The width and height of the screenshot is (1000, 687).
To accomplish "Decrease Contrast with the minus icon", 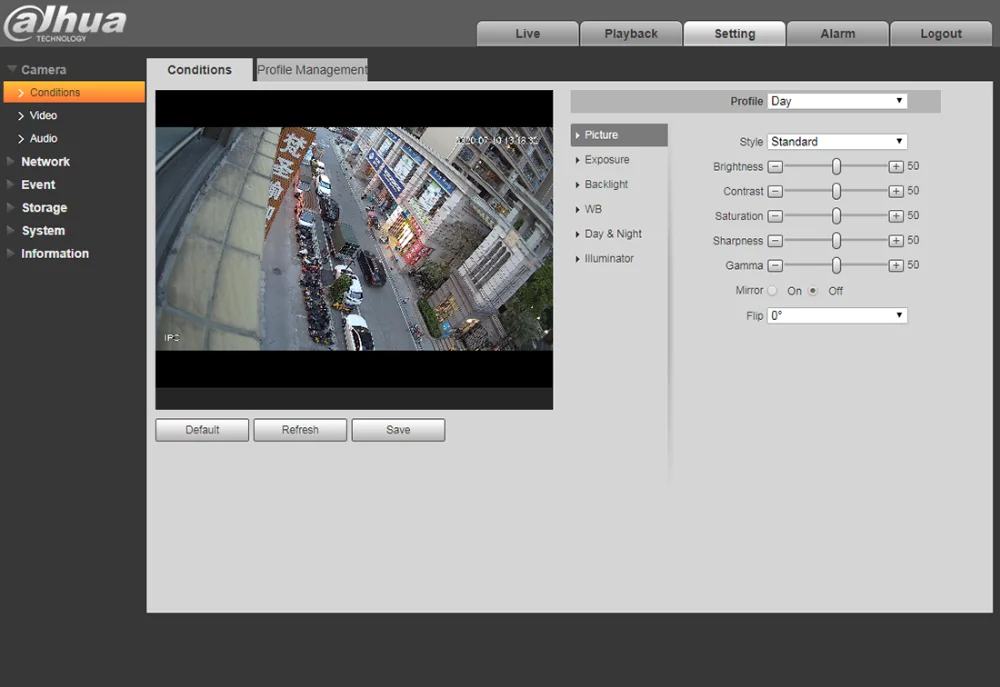I will (x=775, y=191).
